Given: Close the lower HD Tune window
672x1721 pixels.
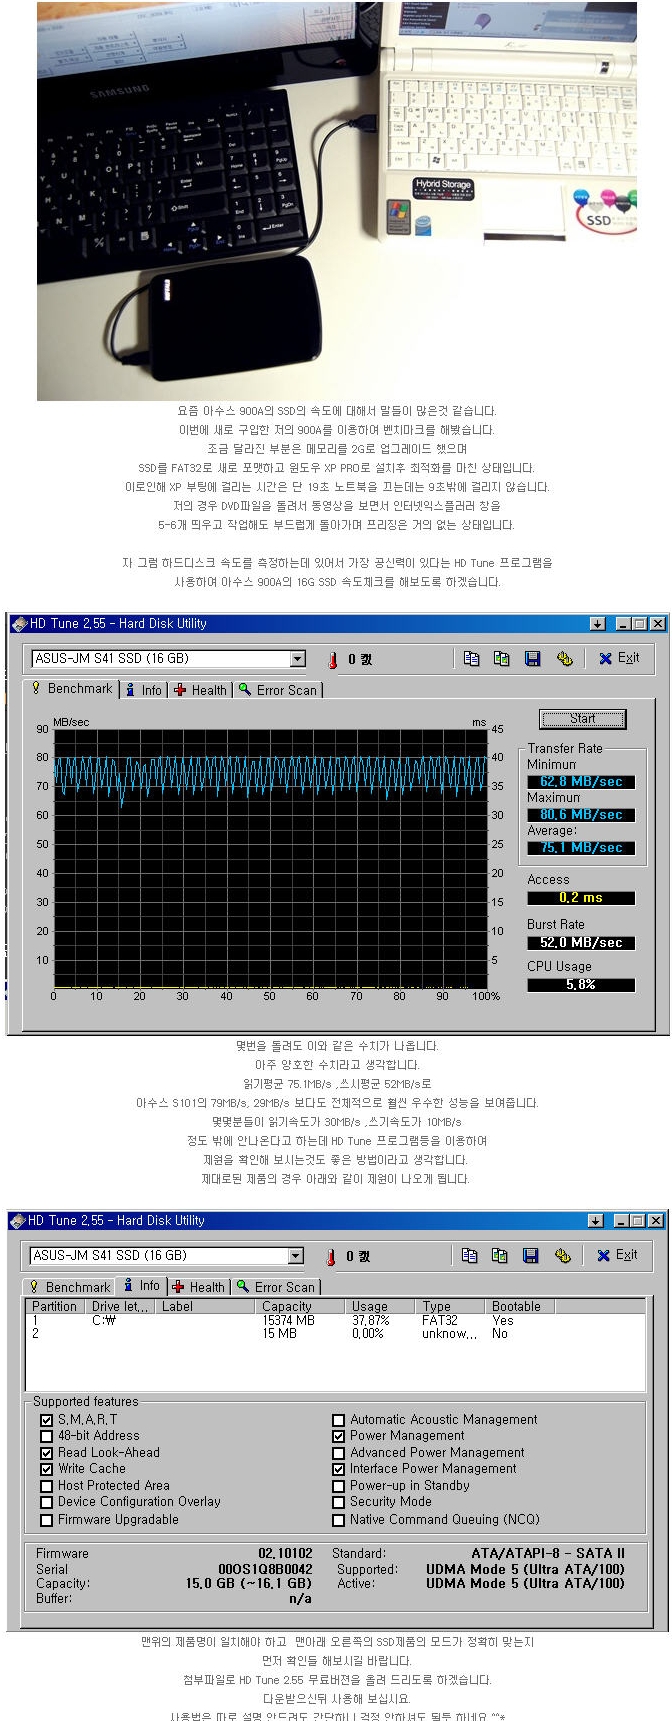Looking at the screenshot, I should point(655,1221).
